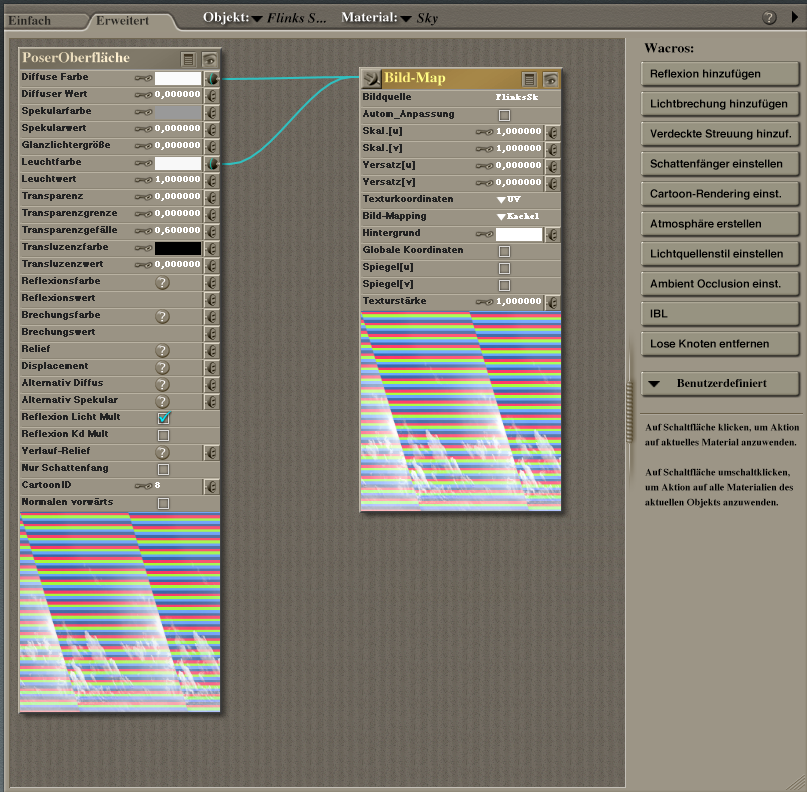Uncheck Reflexion Licht Mult checkbox
Screen dimensions: 807x792
click(x=164, y=417)
